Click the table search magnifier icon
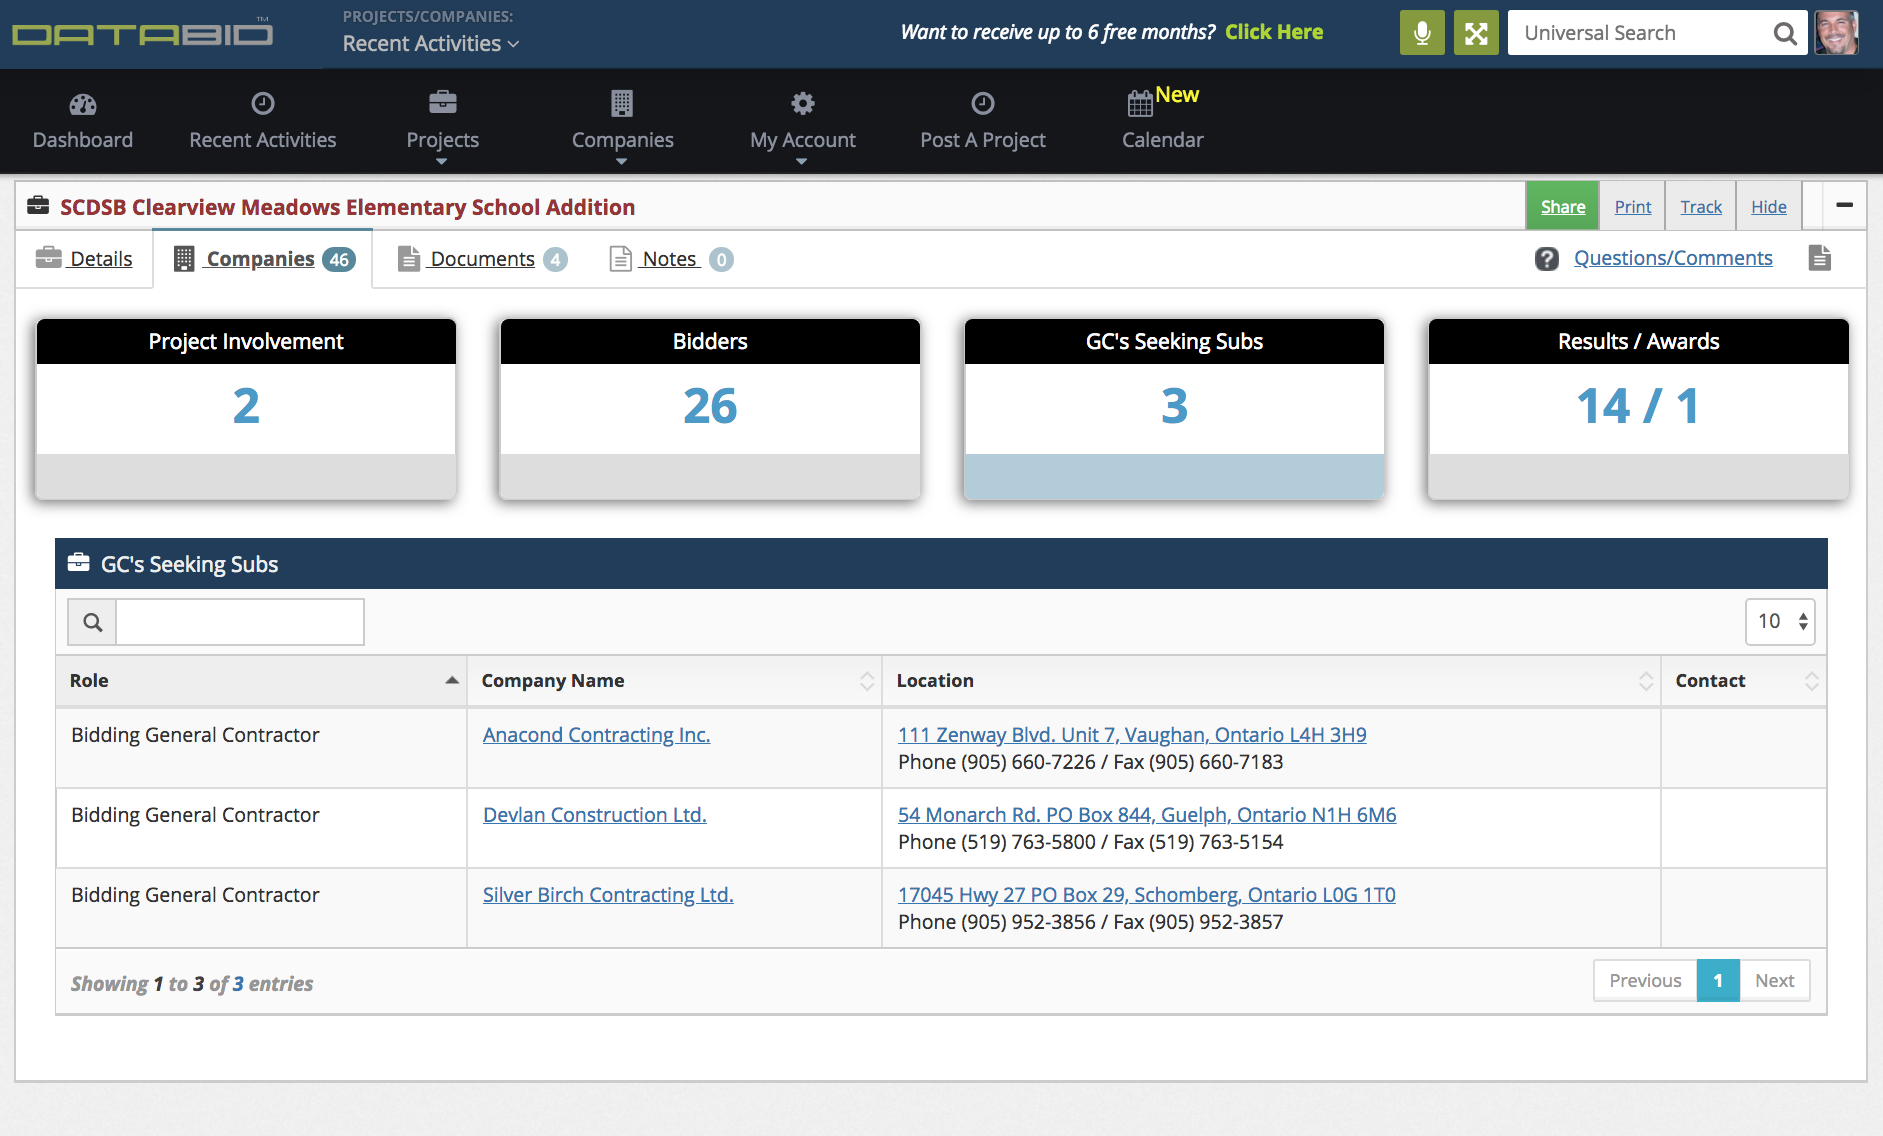The image size is (1883, 1136). [92, 622]
